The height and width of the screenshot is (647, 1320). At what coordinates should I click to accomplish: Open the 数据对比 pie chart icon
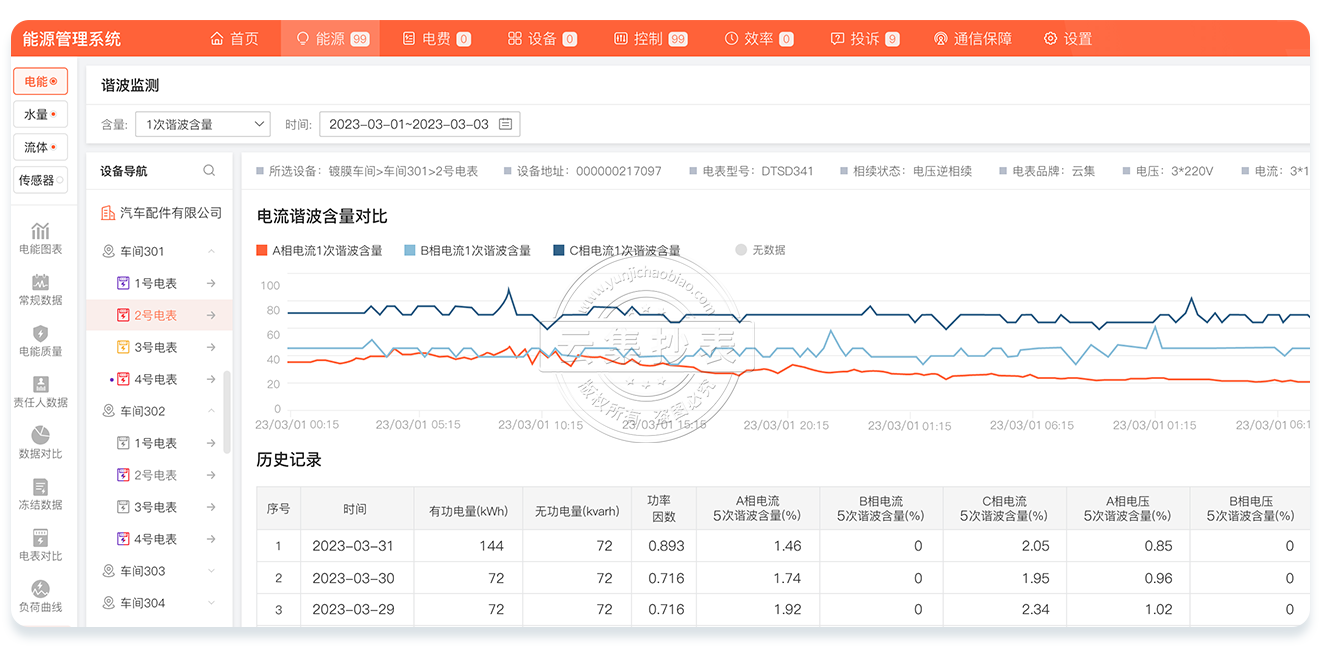(41, 436)
